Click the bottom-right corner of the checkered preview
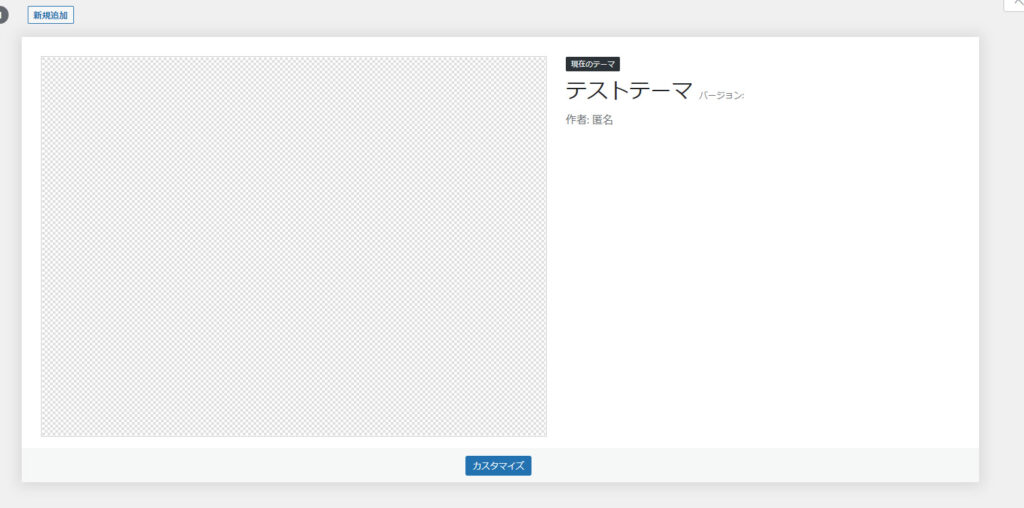 point(542,432)
